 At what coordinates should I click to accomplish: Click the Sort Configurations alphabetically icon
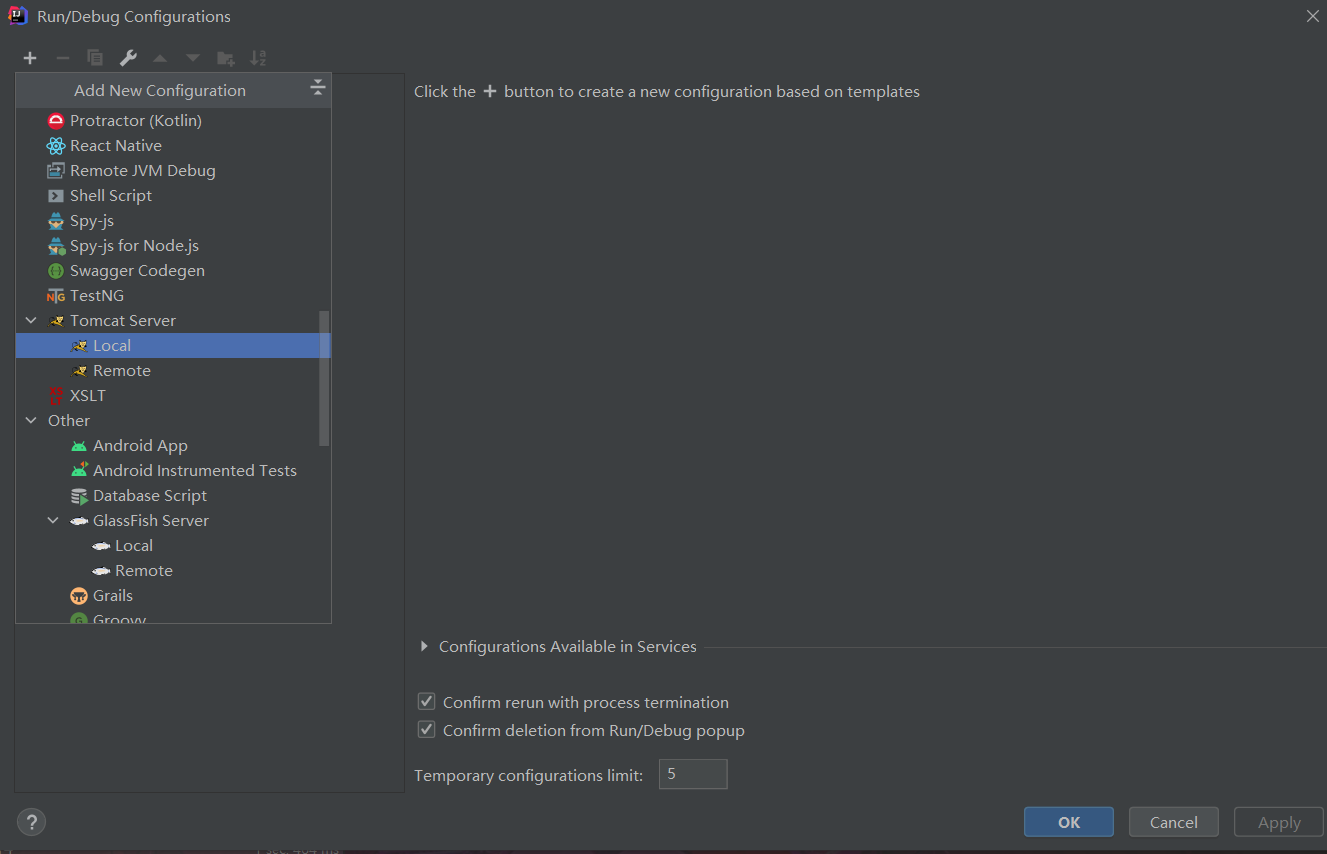click(x=258, y=58)
